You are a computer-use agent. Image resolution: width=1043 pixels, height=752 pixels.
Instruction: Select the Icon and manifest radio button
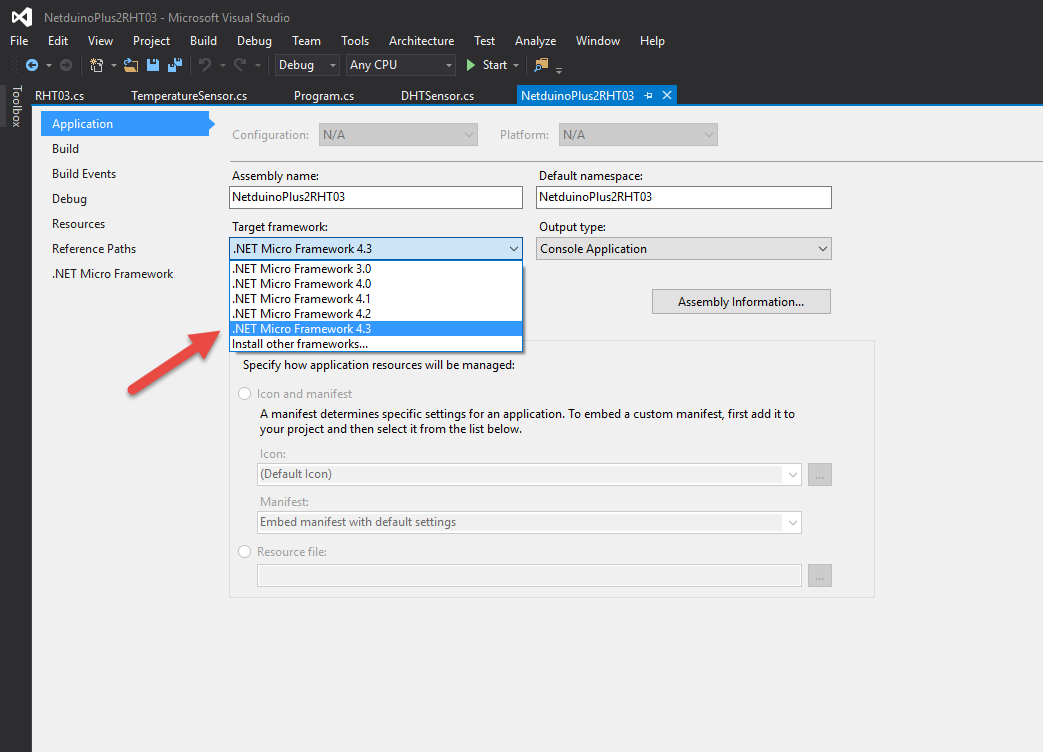(245, 394)
